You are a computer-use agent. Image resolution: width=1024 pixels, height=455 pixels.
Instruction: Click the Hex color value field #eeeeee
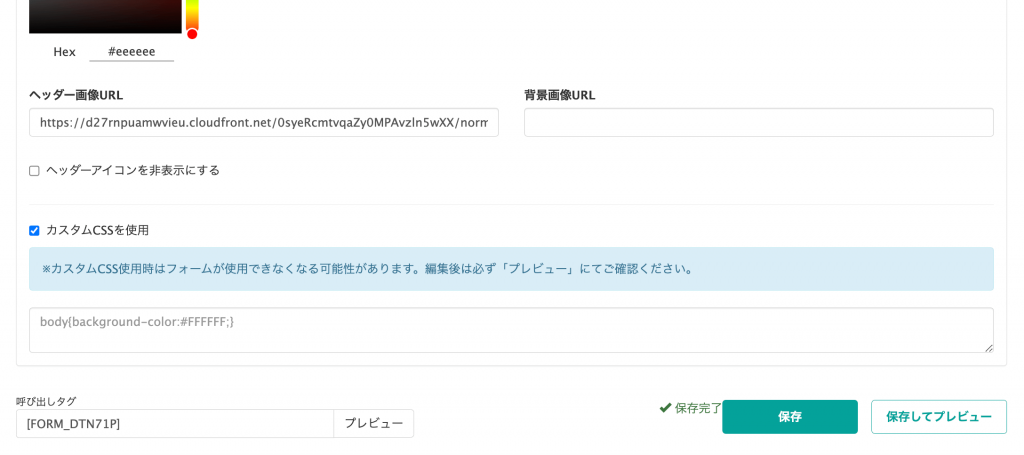pyautogui.click(x=131, y=52)
